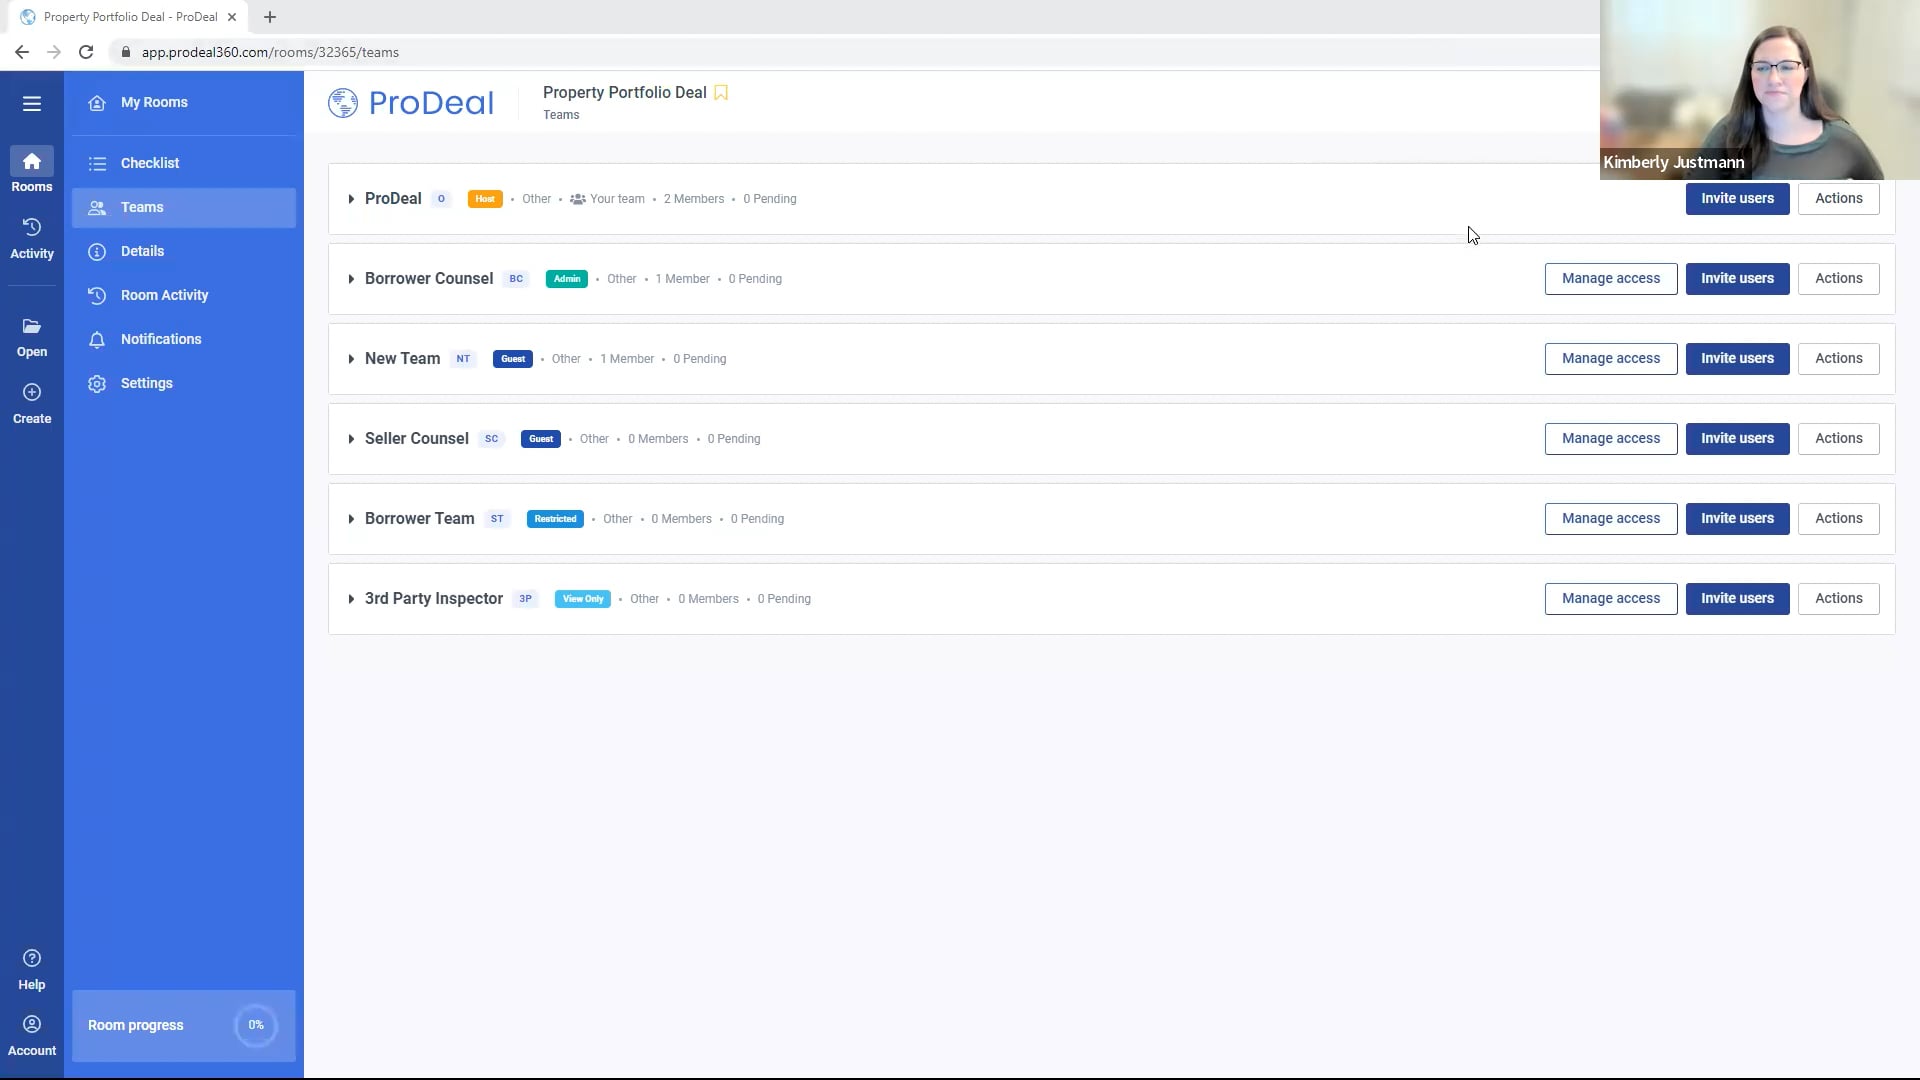Invite users to the New Team
Screen dimensions: 1920x1080
[x=1736, y=358]
